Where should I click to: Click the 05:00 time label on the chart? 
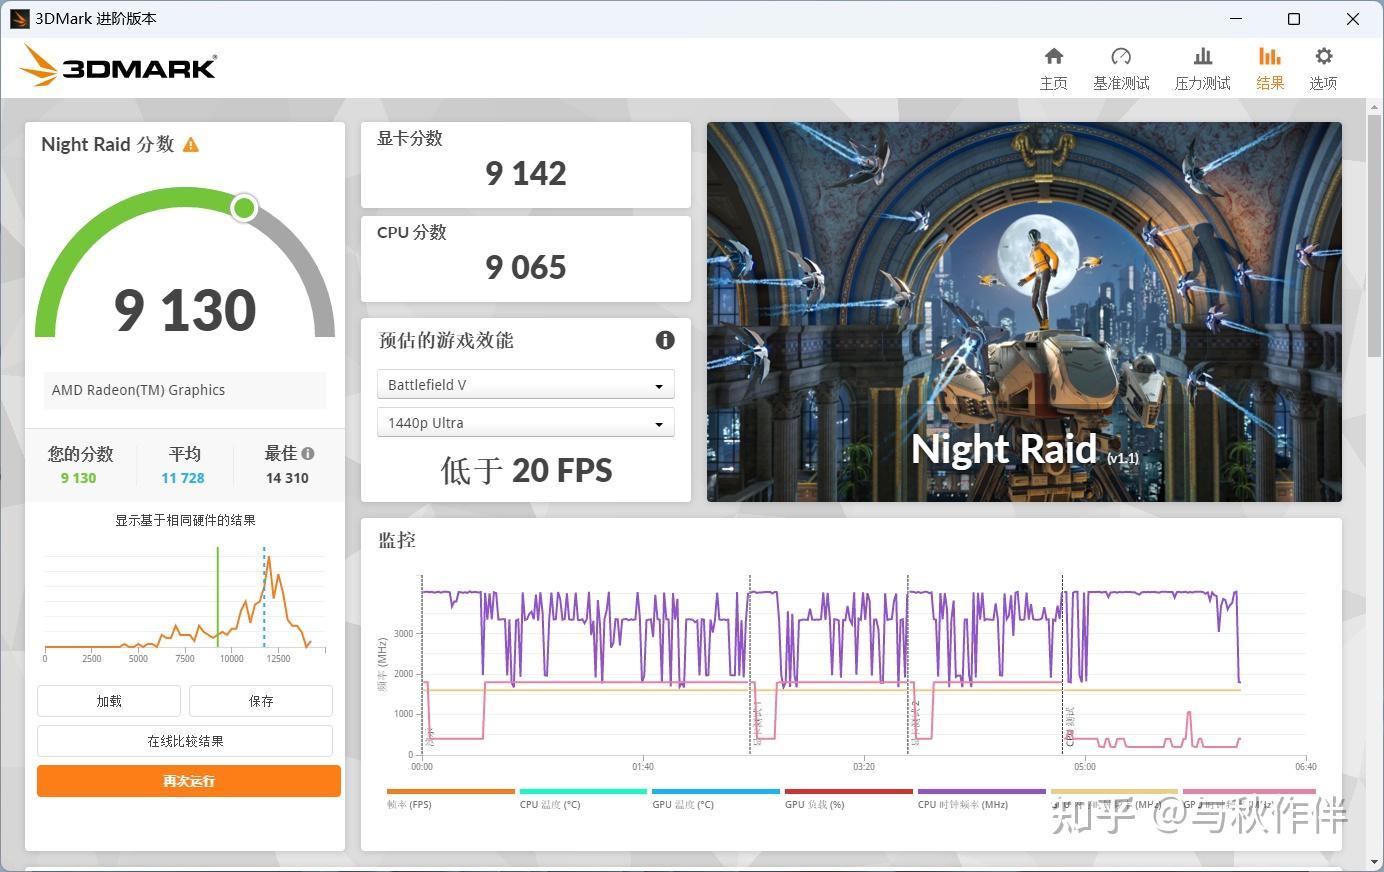[x=1085, y=767]
